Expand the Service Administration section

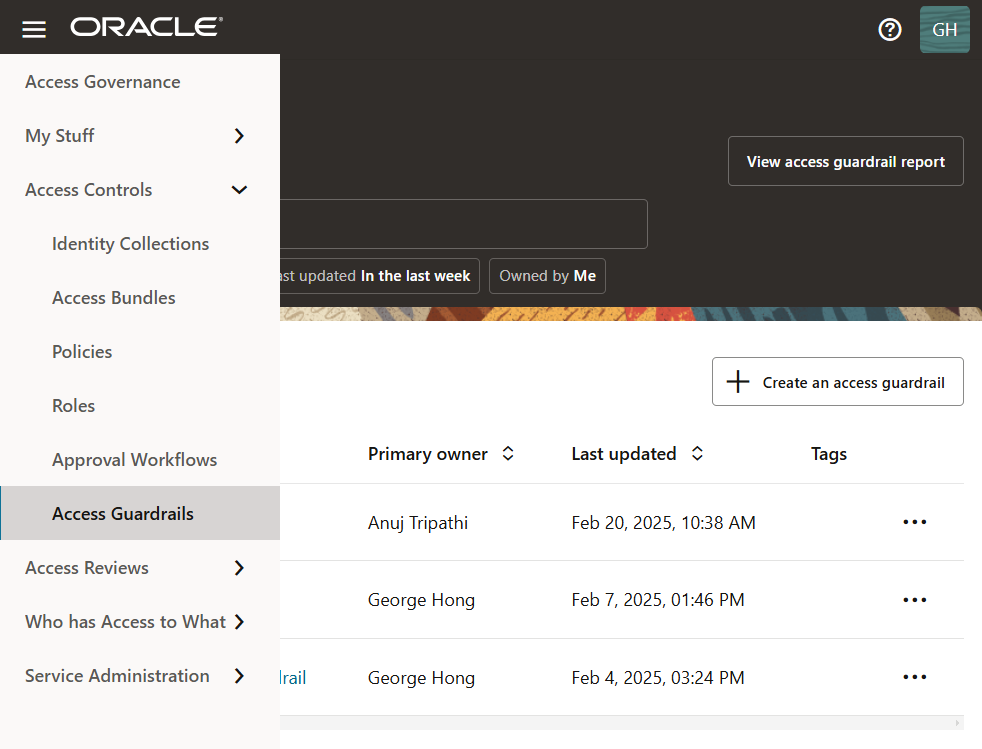click(238, 676)
